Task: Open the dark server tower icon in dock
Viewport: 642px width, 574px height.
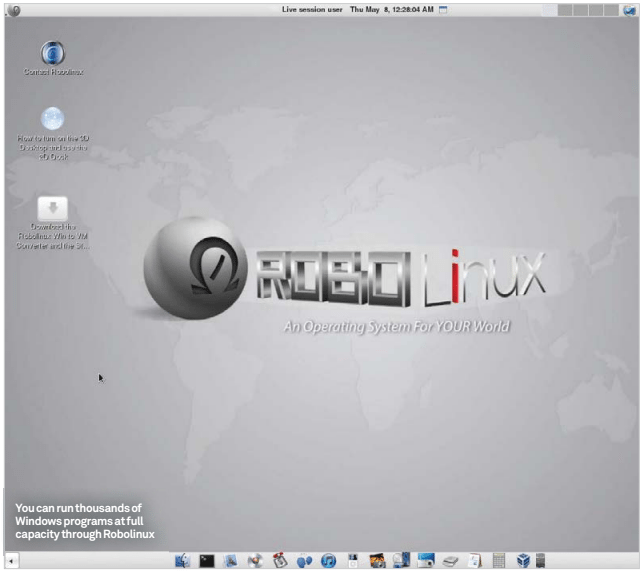Action: click(540, 560)
